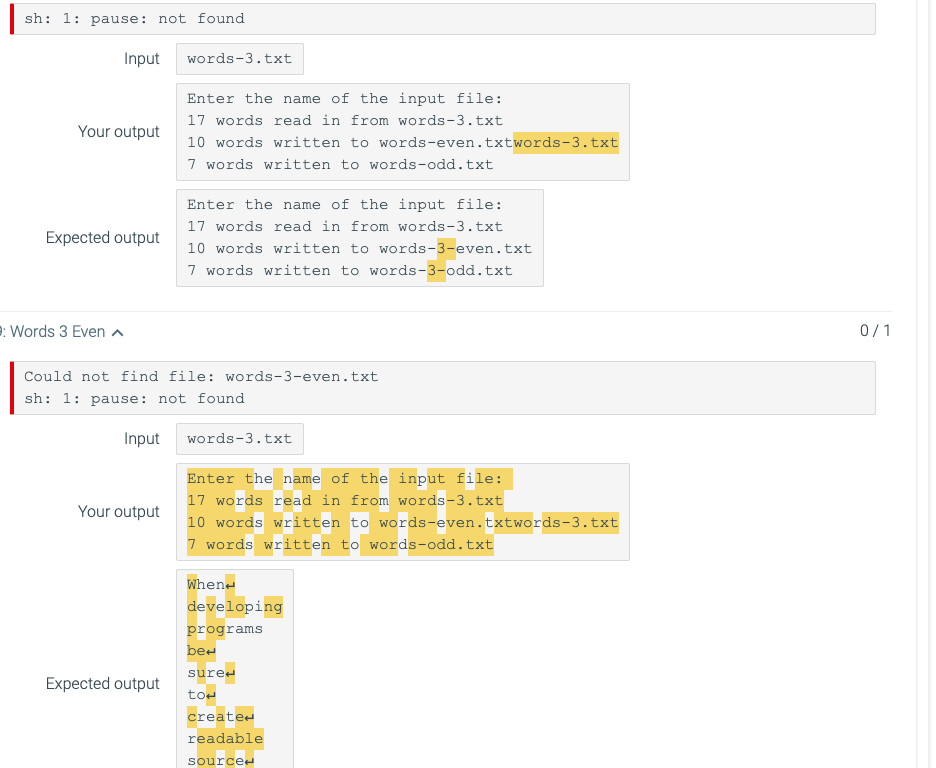Image resolution: width=936 pixels, height=768 pixels.
Task: Click the word When in expected output
Action: (x=205, y=583)
